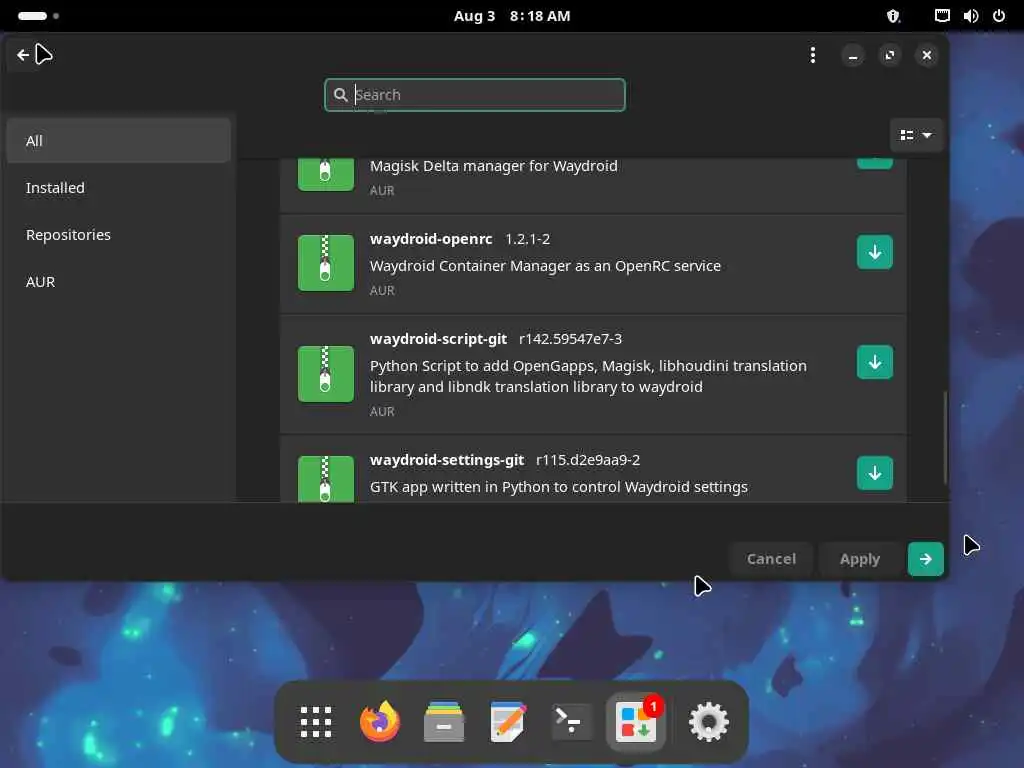Screen dimensions: 1024x768
Task: Select the All category
Action: 118,141
